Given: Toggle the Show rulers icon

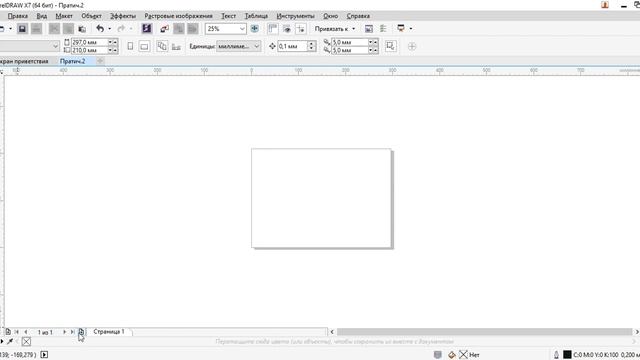Looking at the screenshot, I should click(273, 29).
